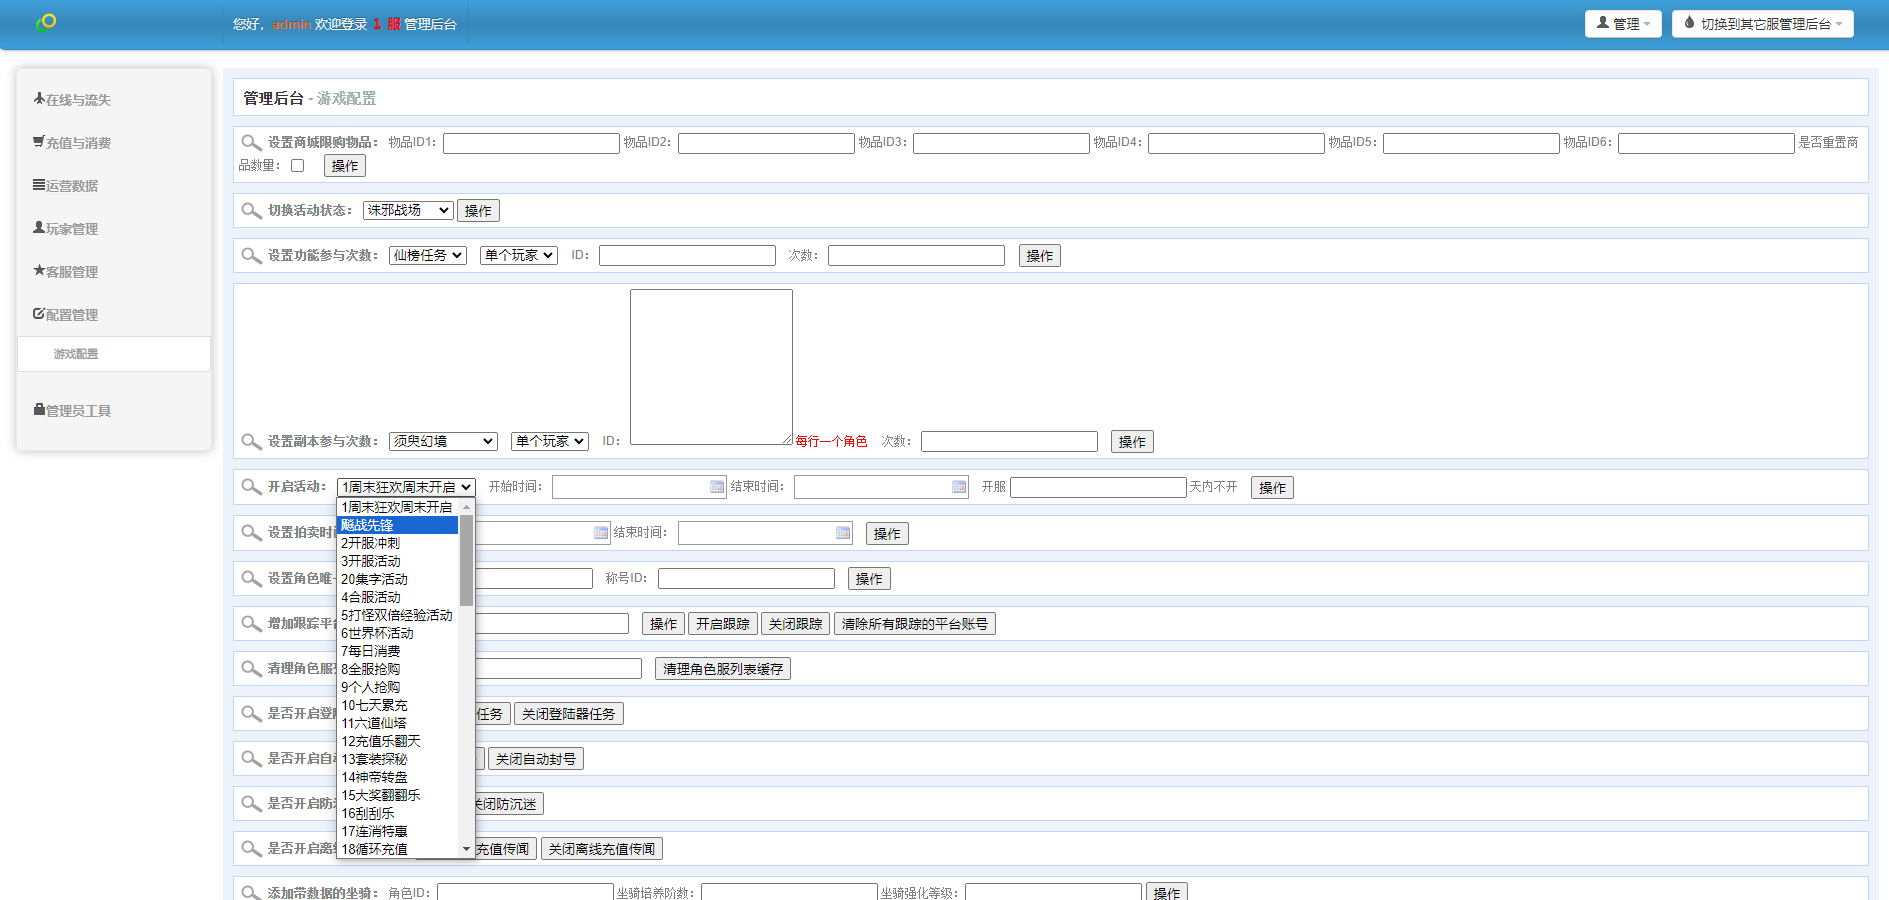The width and height of the screenshot is (1889, 900).
Task: Choose 12充值乐翻天 from the open list
Action: pos(381,741)
